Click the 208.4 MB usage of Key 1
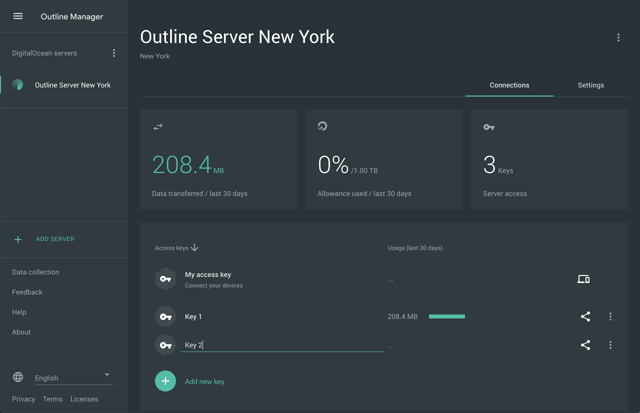 click(402, 317)
